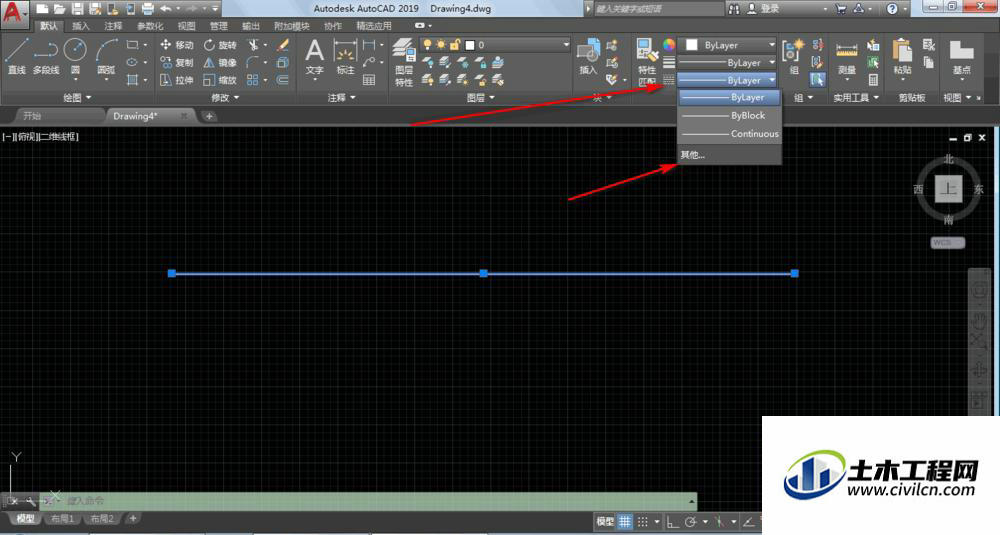Click the Move (移动) tool

tap(177, 45)
